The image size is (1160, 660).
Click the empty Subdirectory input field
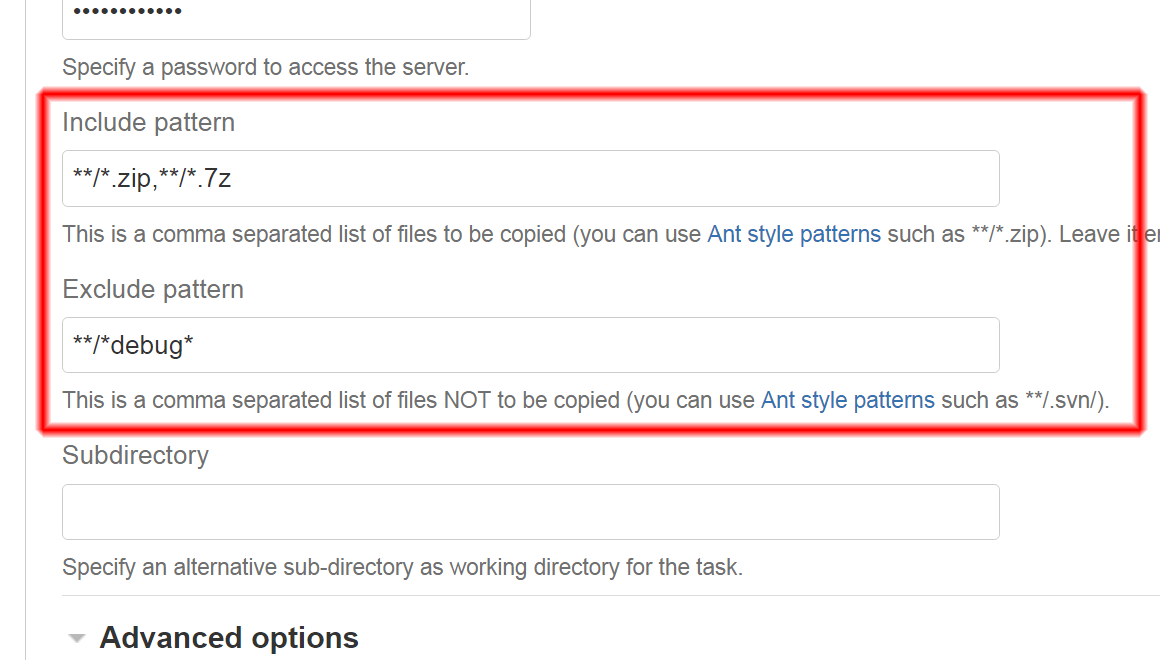(530, 512)
